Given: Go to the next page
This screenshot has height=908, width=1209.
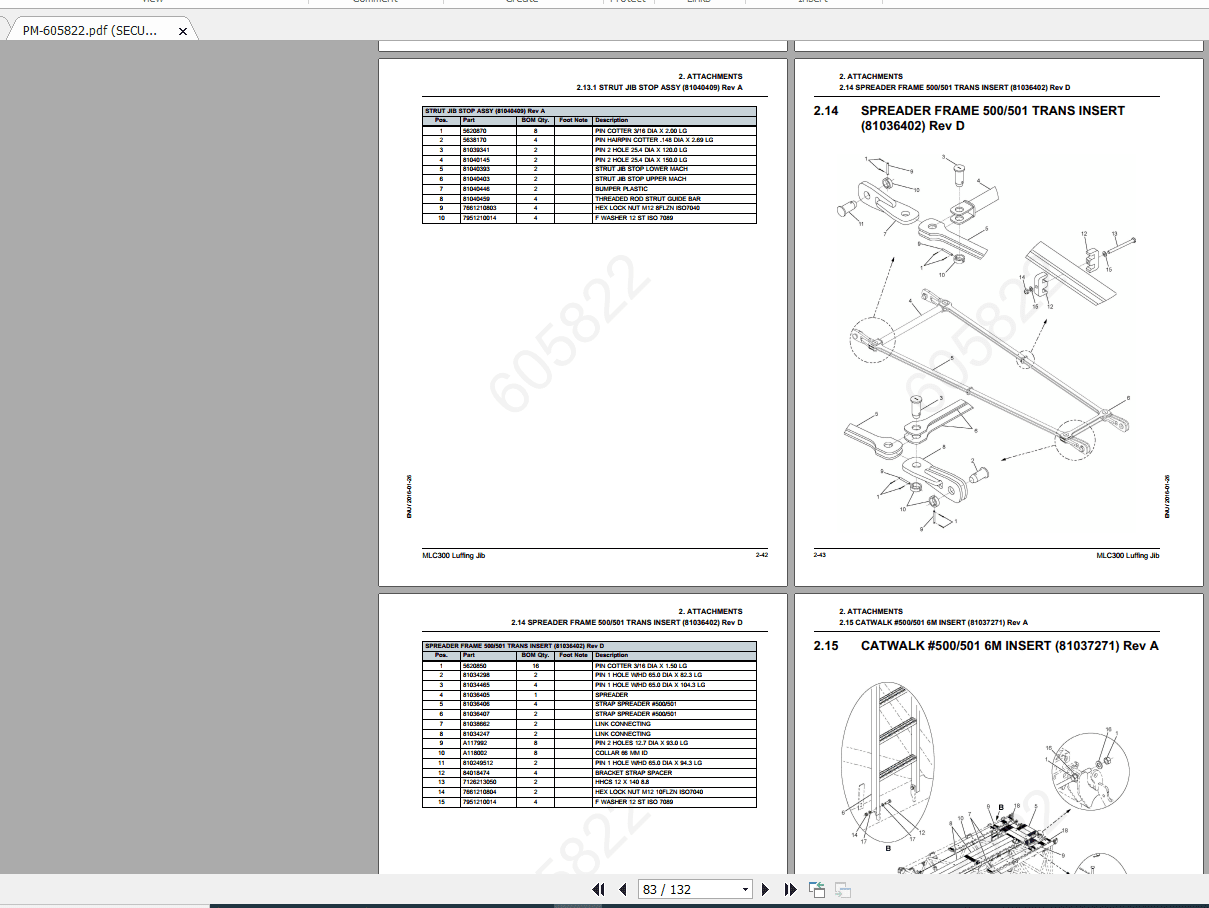Looking at the screenshot, I should click(765, 889).
